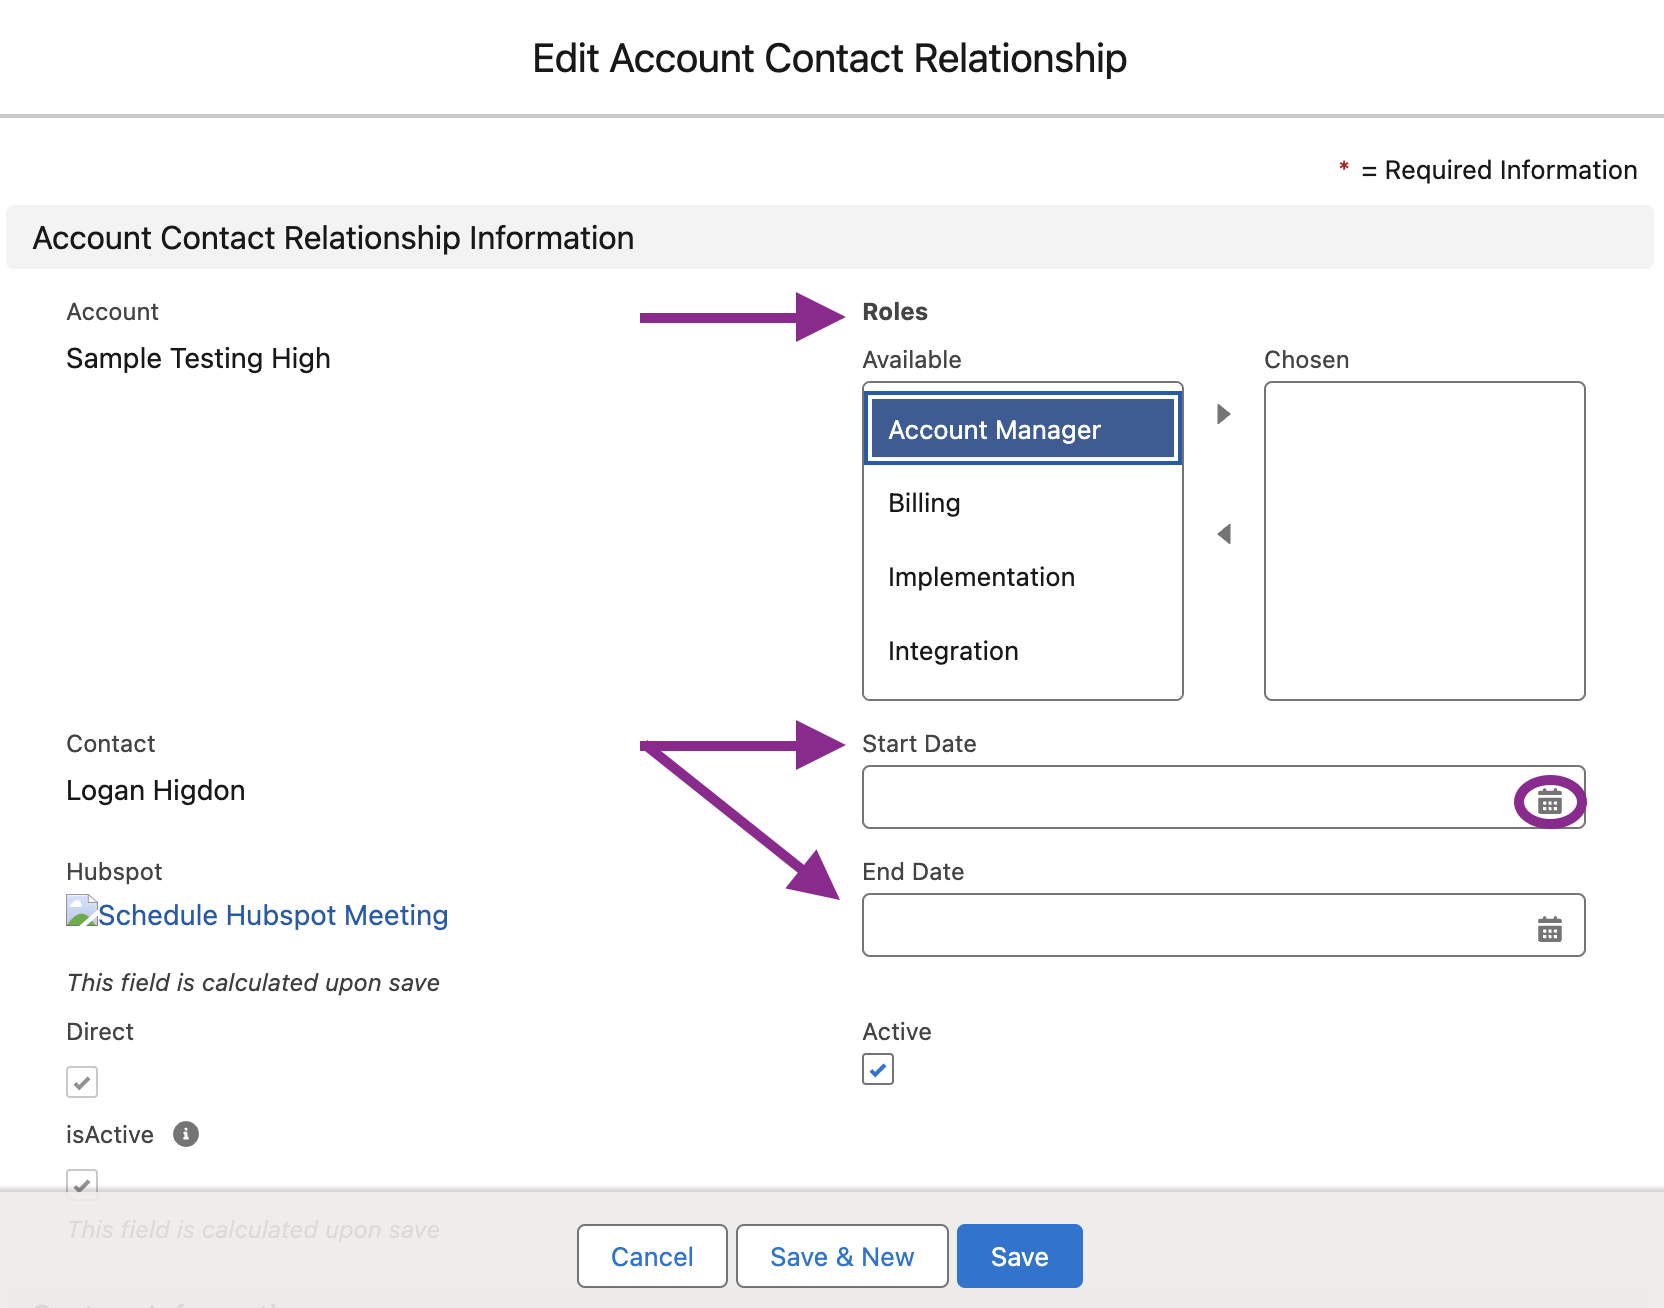Select Implementation in Available roles
The width and height of the screenshot is (1664, 1308).
pos(1023,577)
